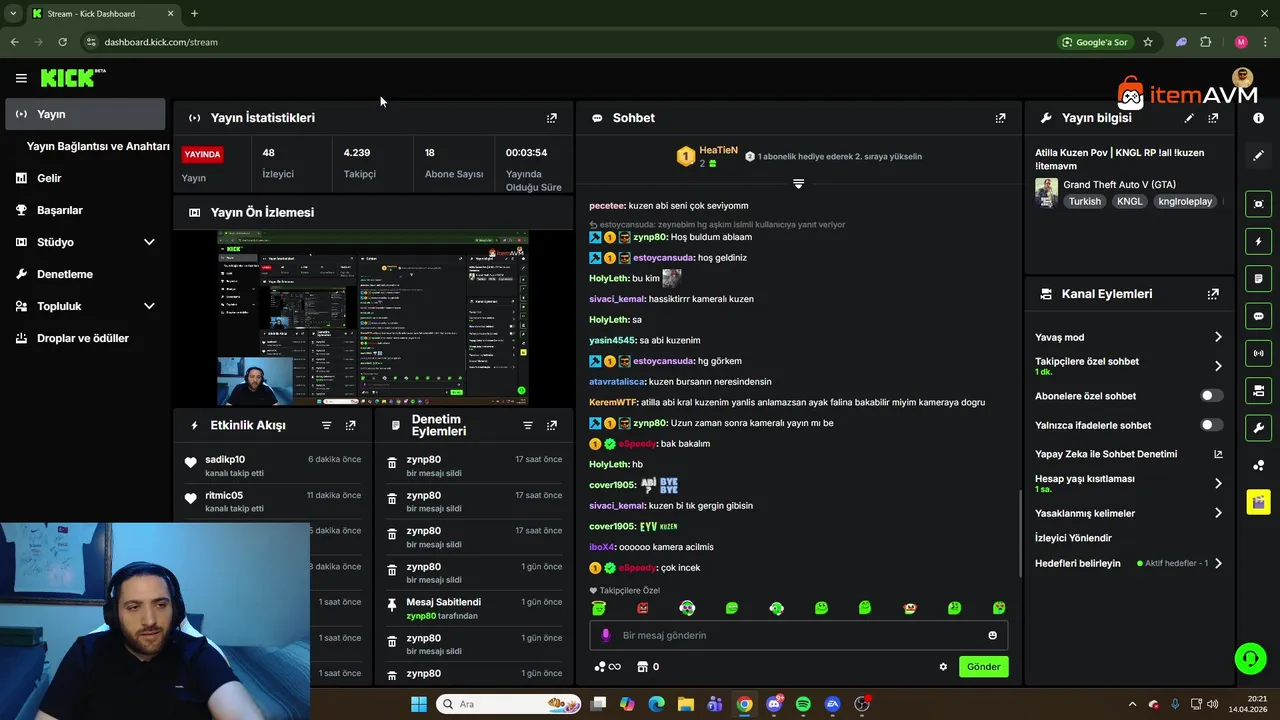Open Droplar ve ödüller page

click(85, 338)
